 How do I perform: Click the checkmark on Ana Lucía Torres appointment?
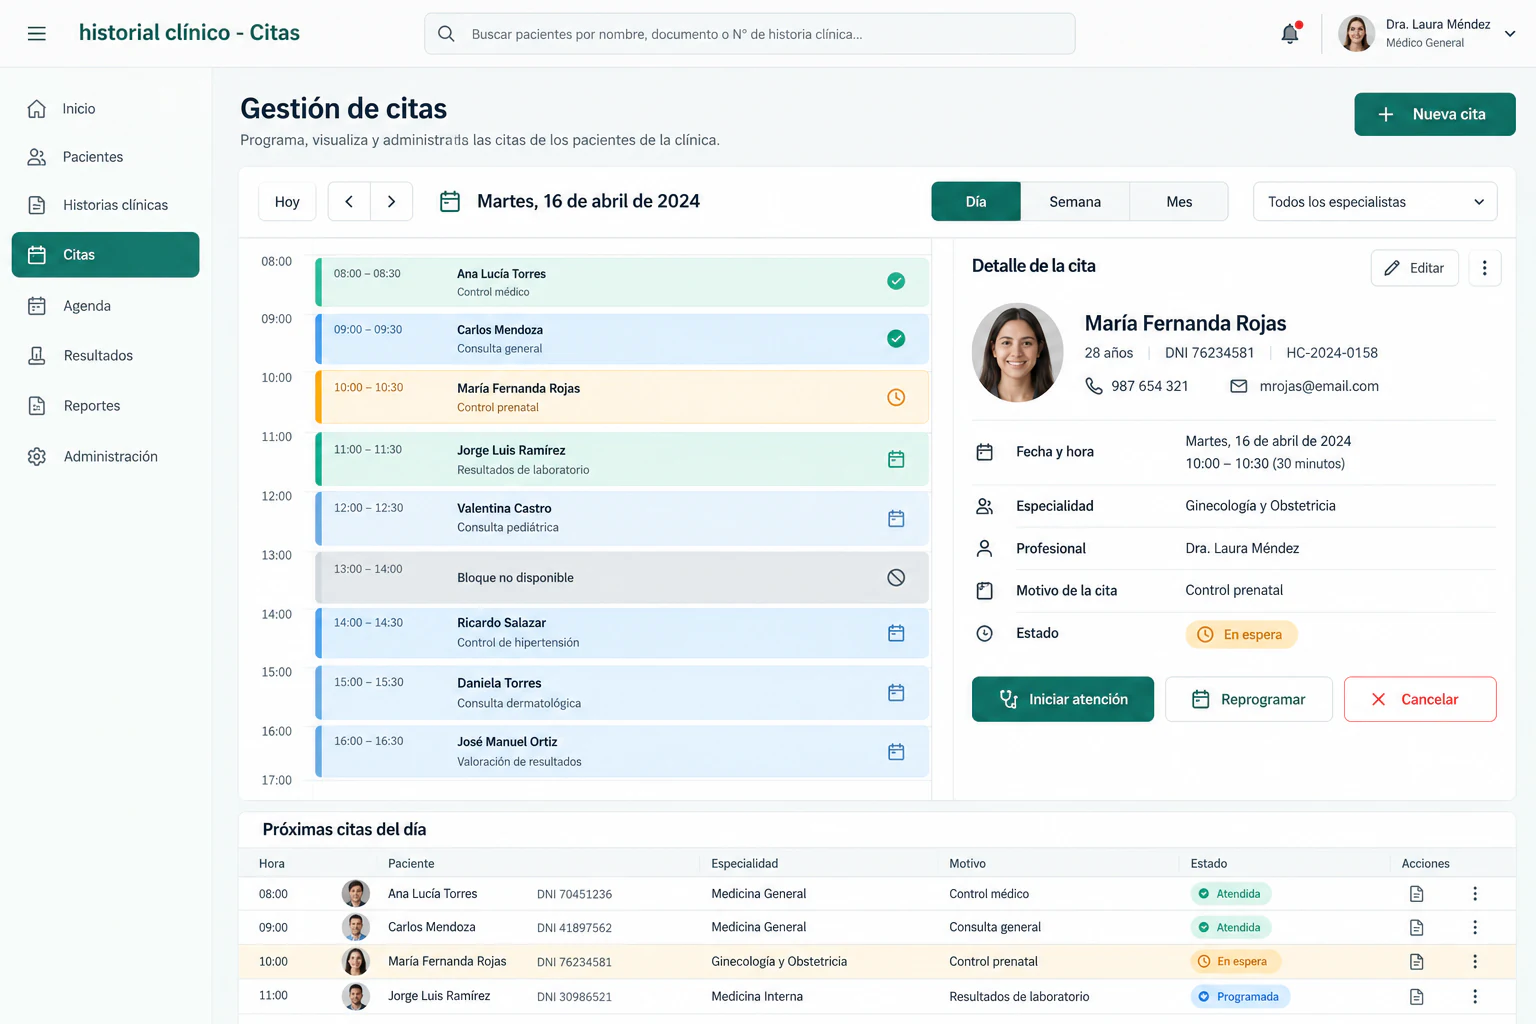(x=896, y=282)
